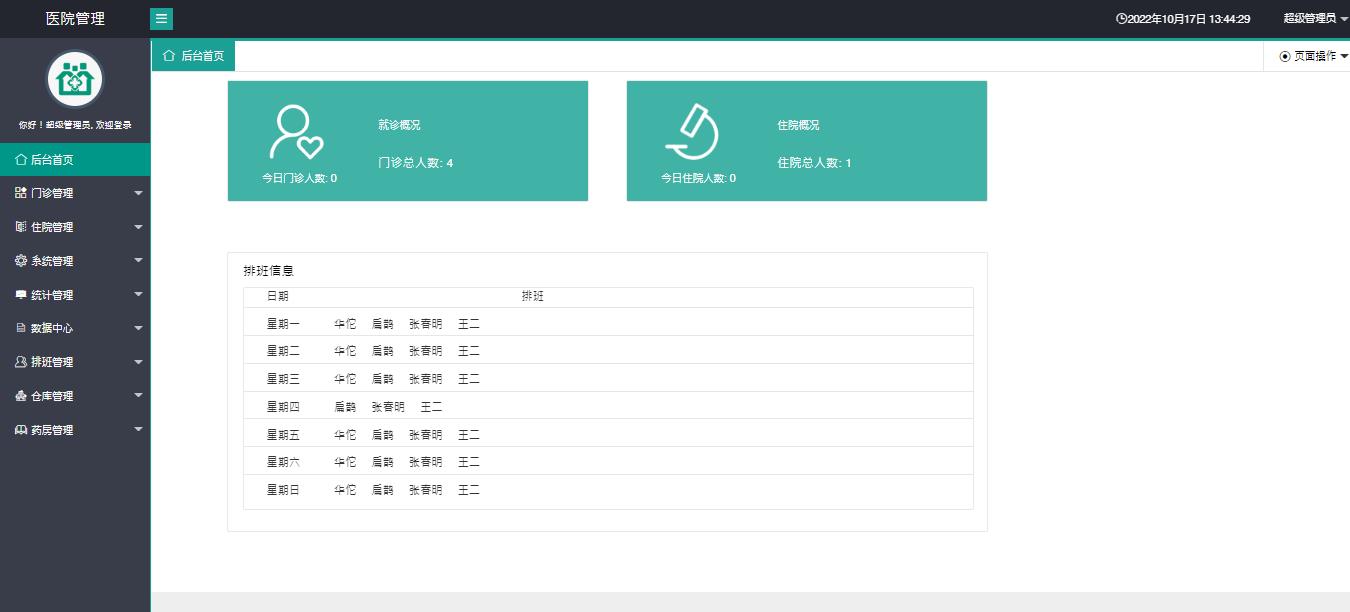Click the 排班管理 person icon
Viewport: 1350px width, 612px height.
point(21,362)
